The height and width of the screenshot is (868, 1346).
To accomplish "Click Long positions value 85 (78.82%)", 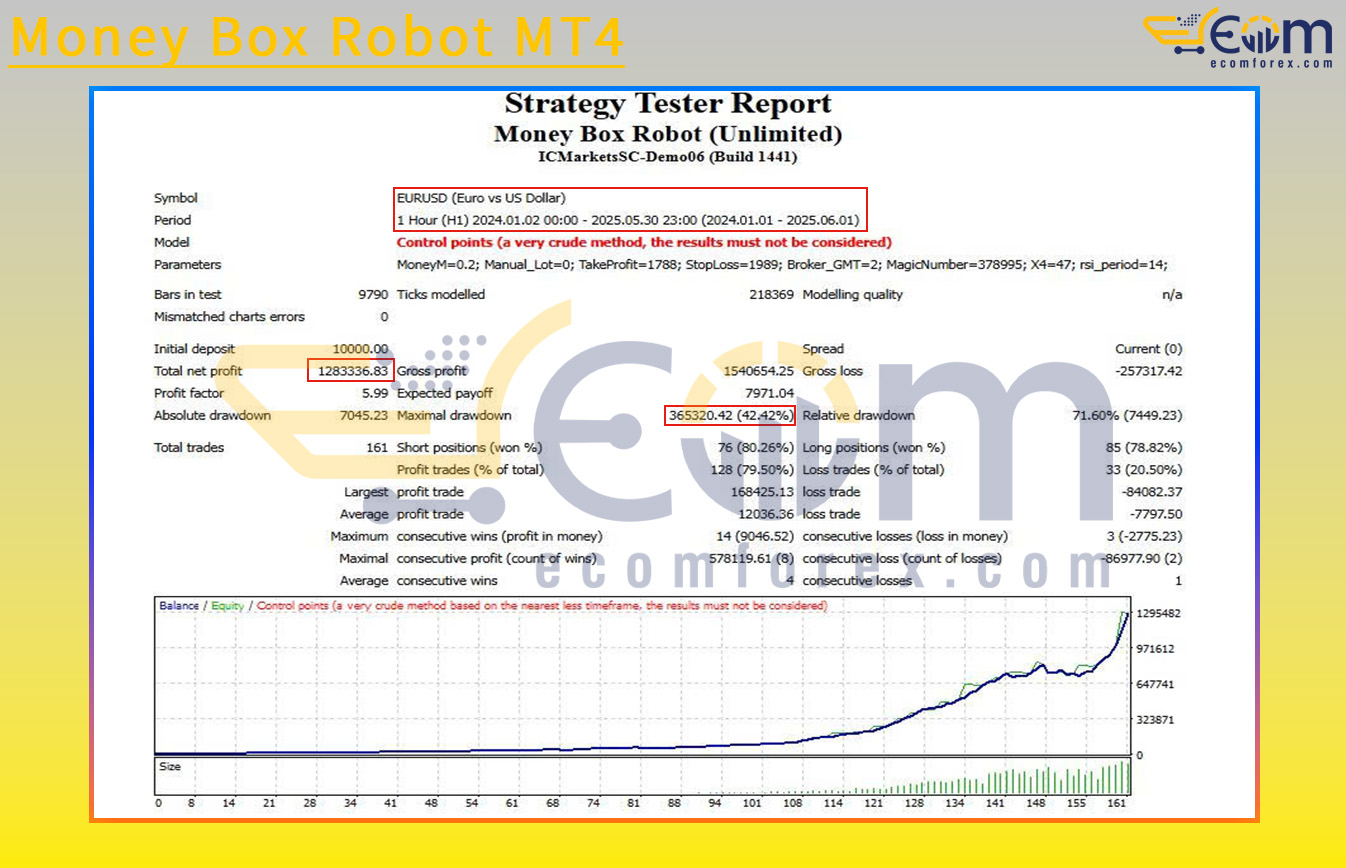I will point(1144,448).
